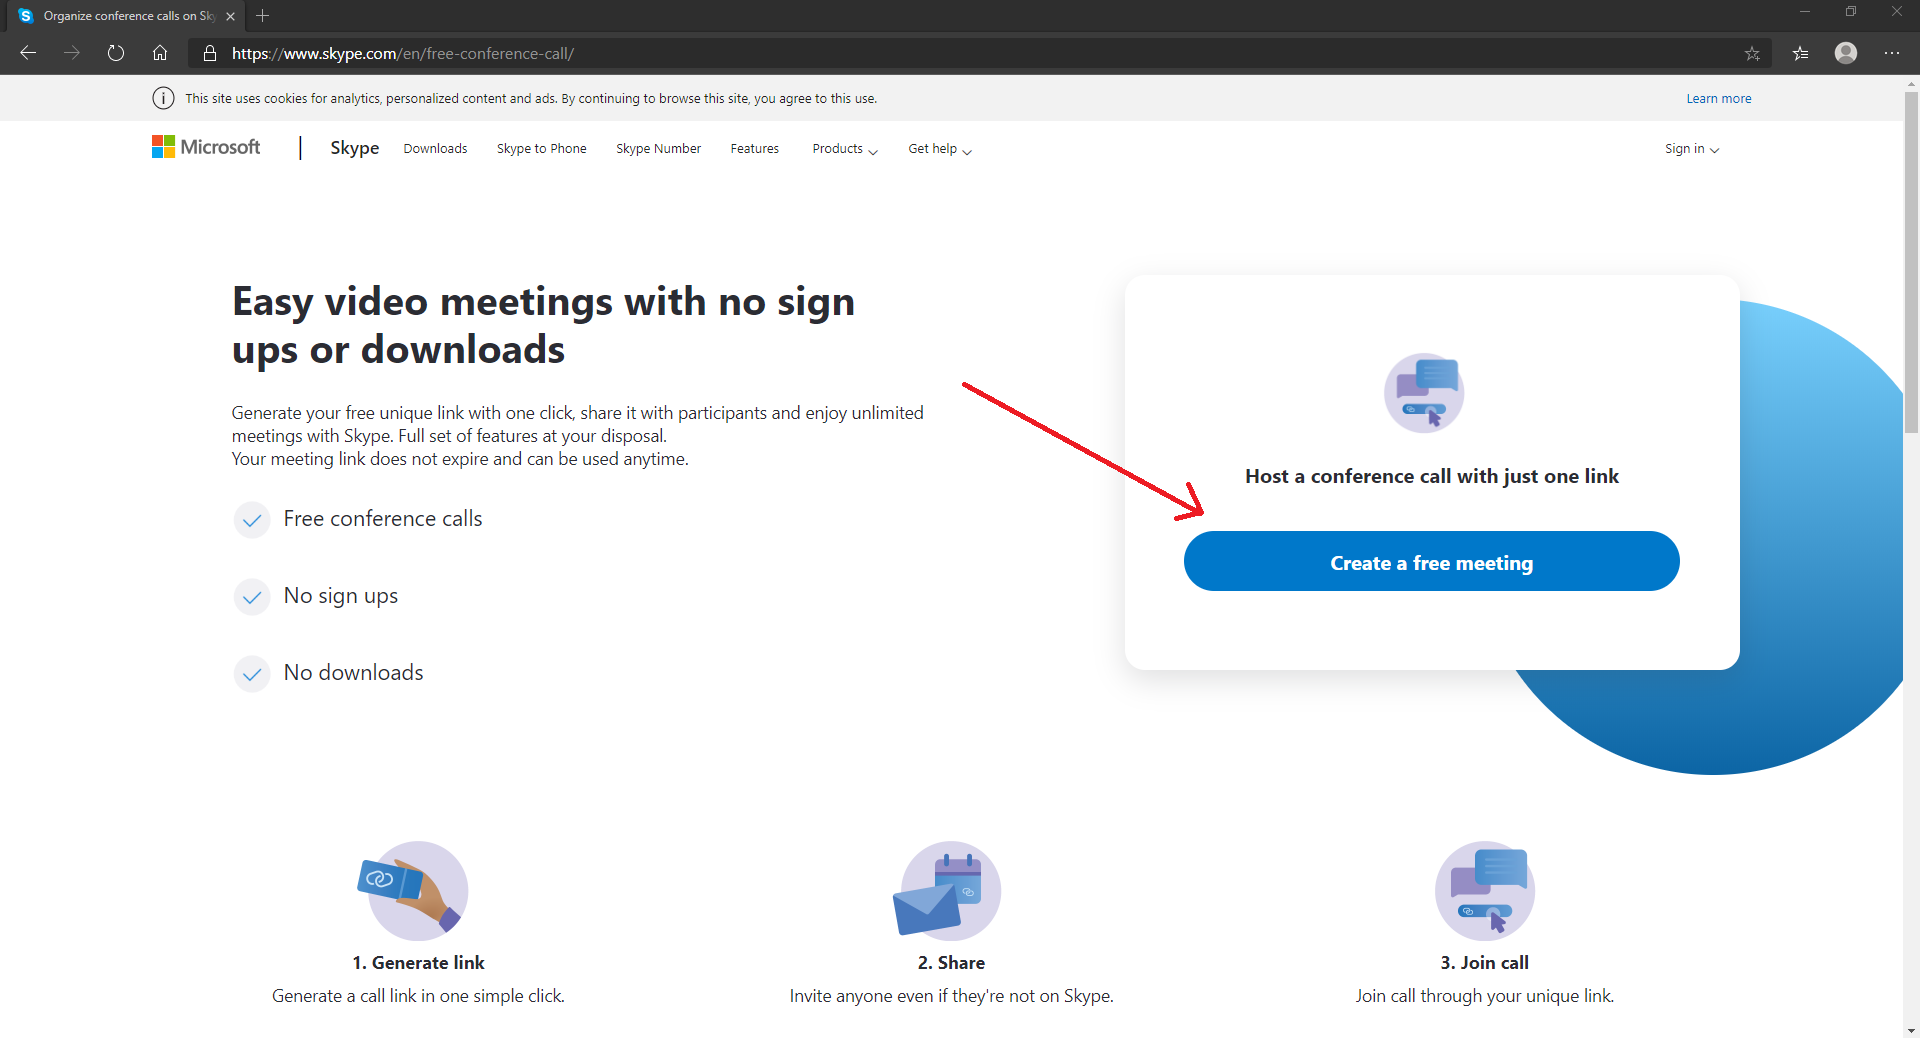Open the browser profile avatar
The image size is (1920, 1038).
click(1846, 53)
